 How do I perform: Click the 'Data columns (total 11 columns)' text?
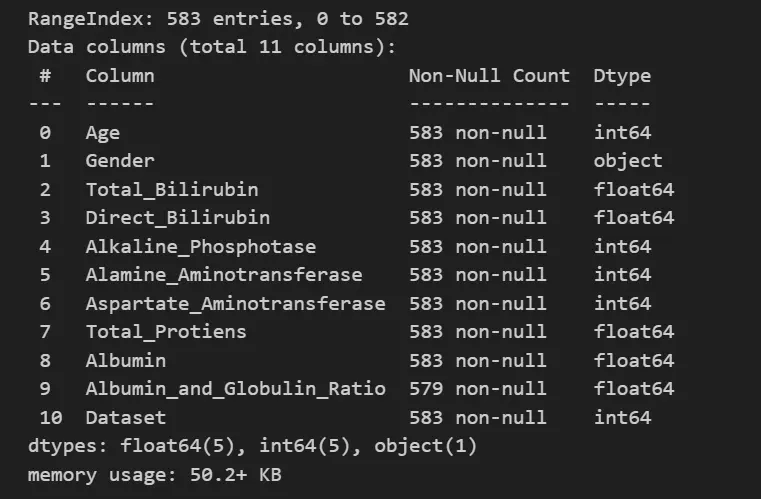pos(212,47)
